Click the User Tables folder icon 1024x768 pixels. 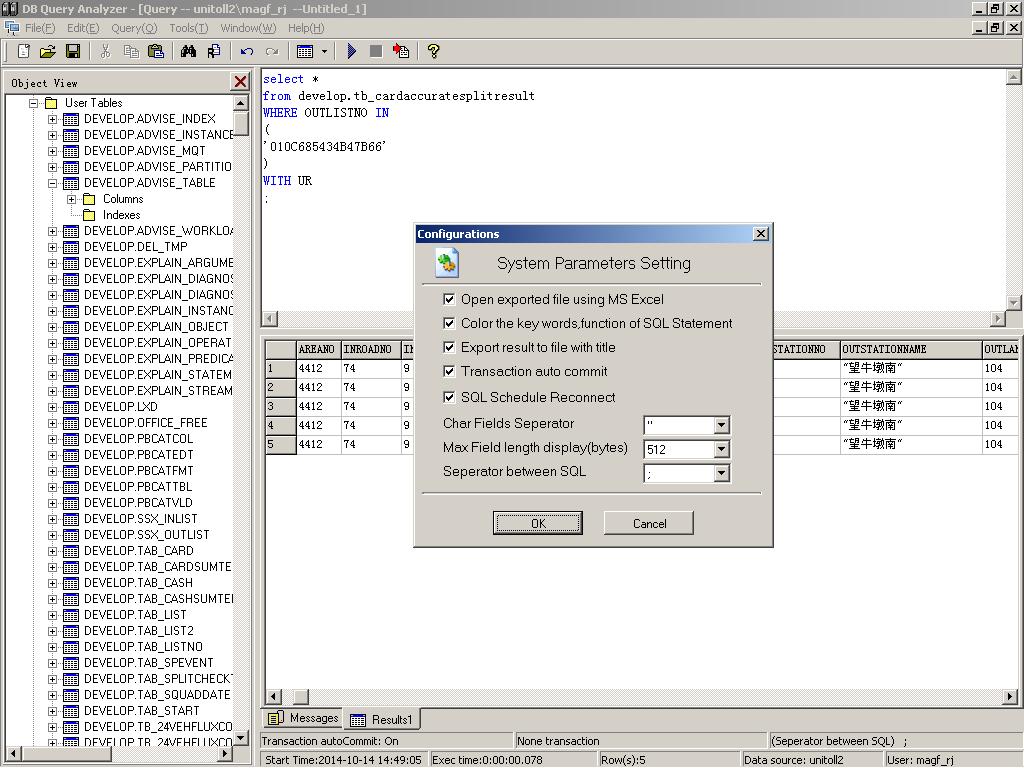point(51,103)
